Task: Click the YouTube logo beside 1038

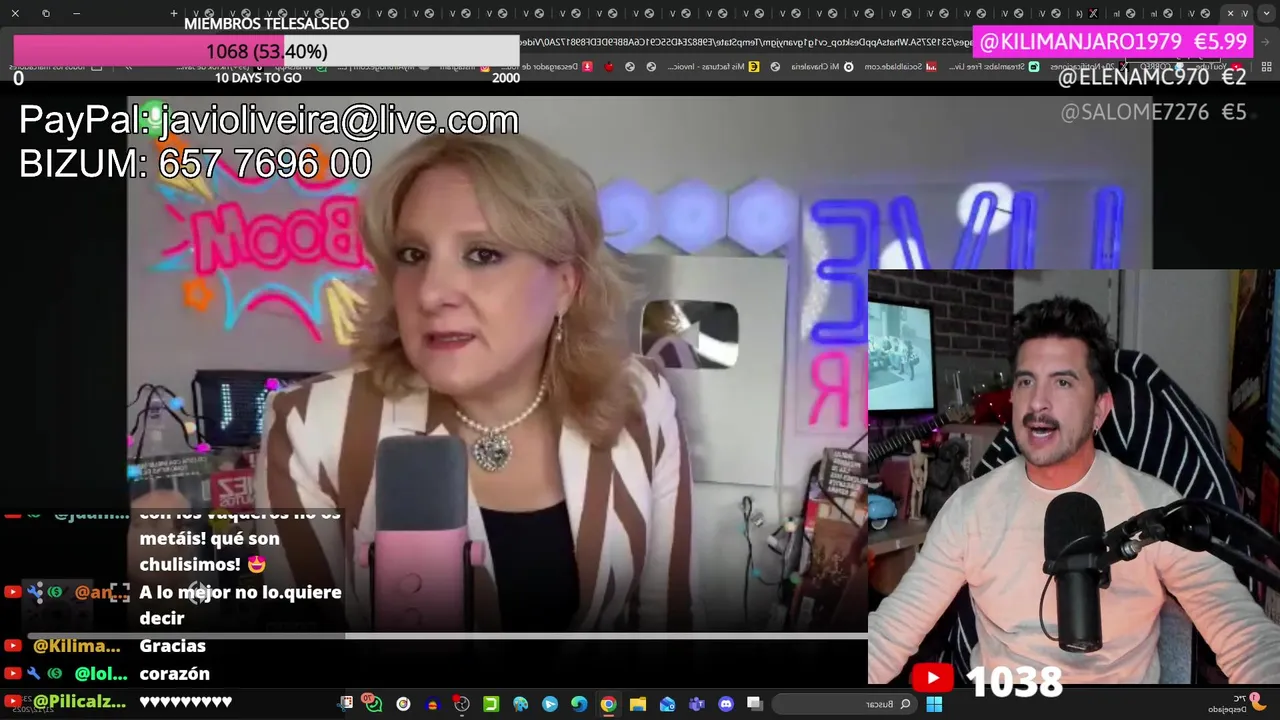Action: click(x=932, y=679)
